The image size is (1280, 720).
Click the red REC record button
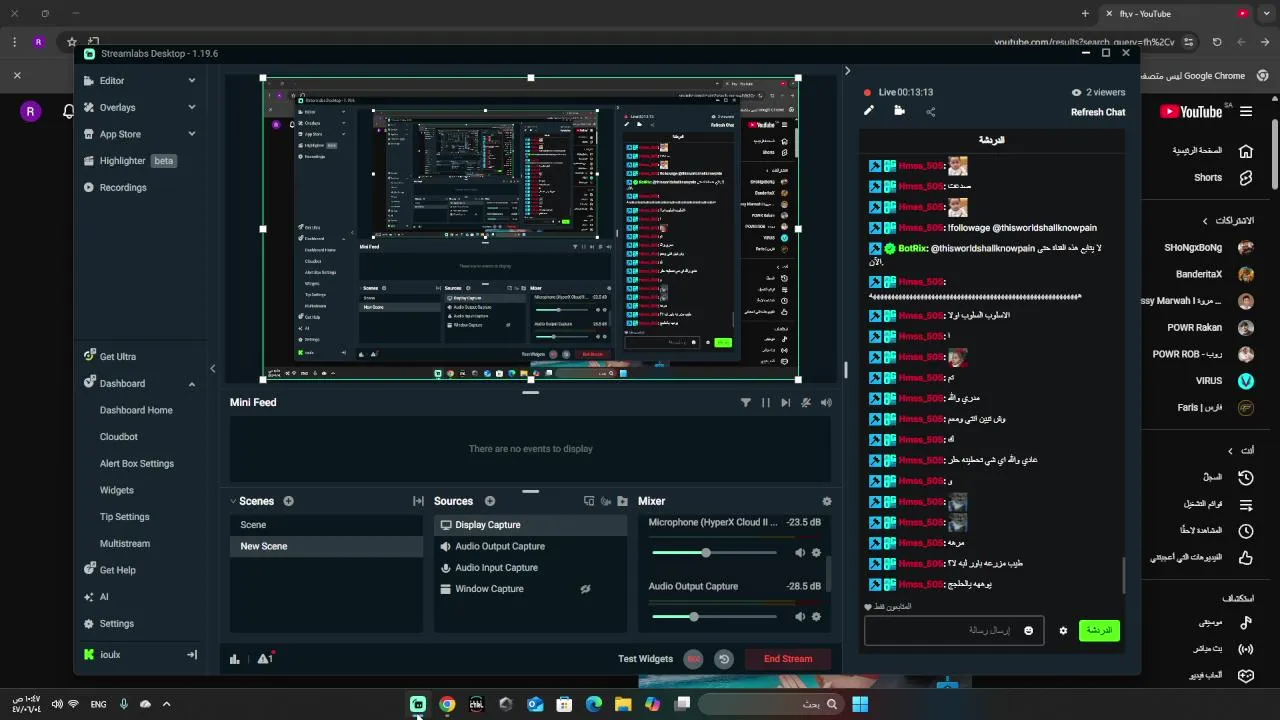(693, 659)
